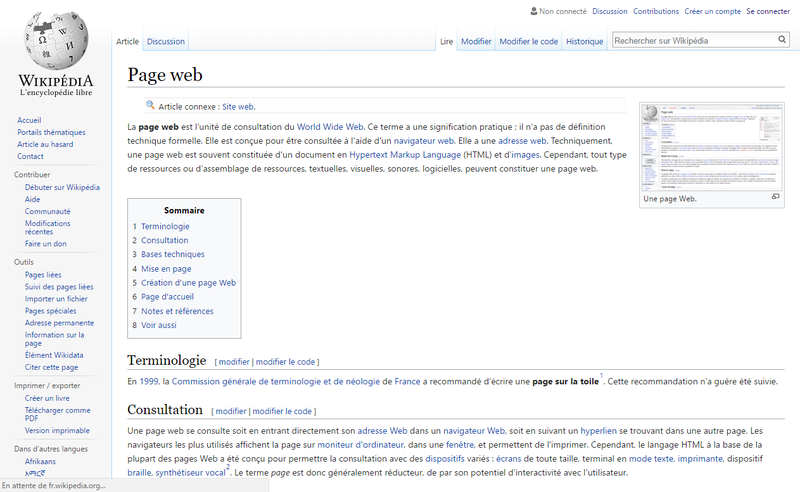Viewport: 800px width, 492px height.
Task: Select the Afrikaans language link
Action: pyautogui.click(x=41, y=461)
